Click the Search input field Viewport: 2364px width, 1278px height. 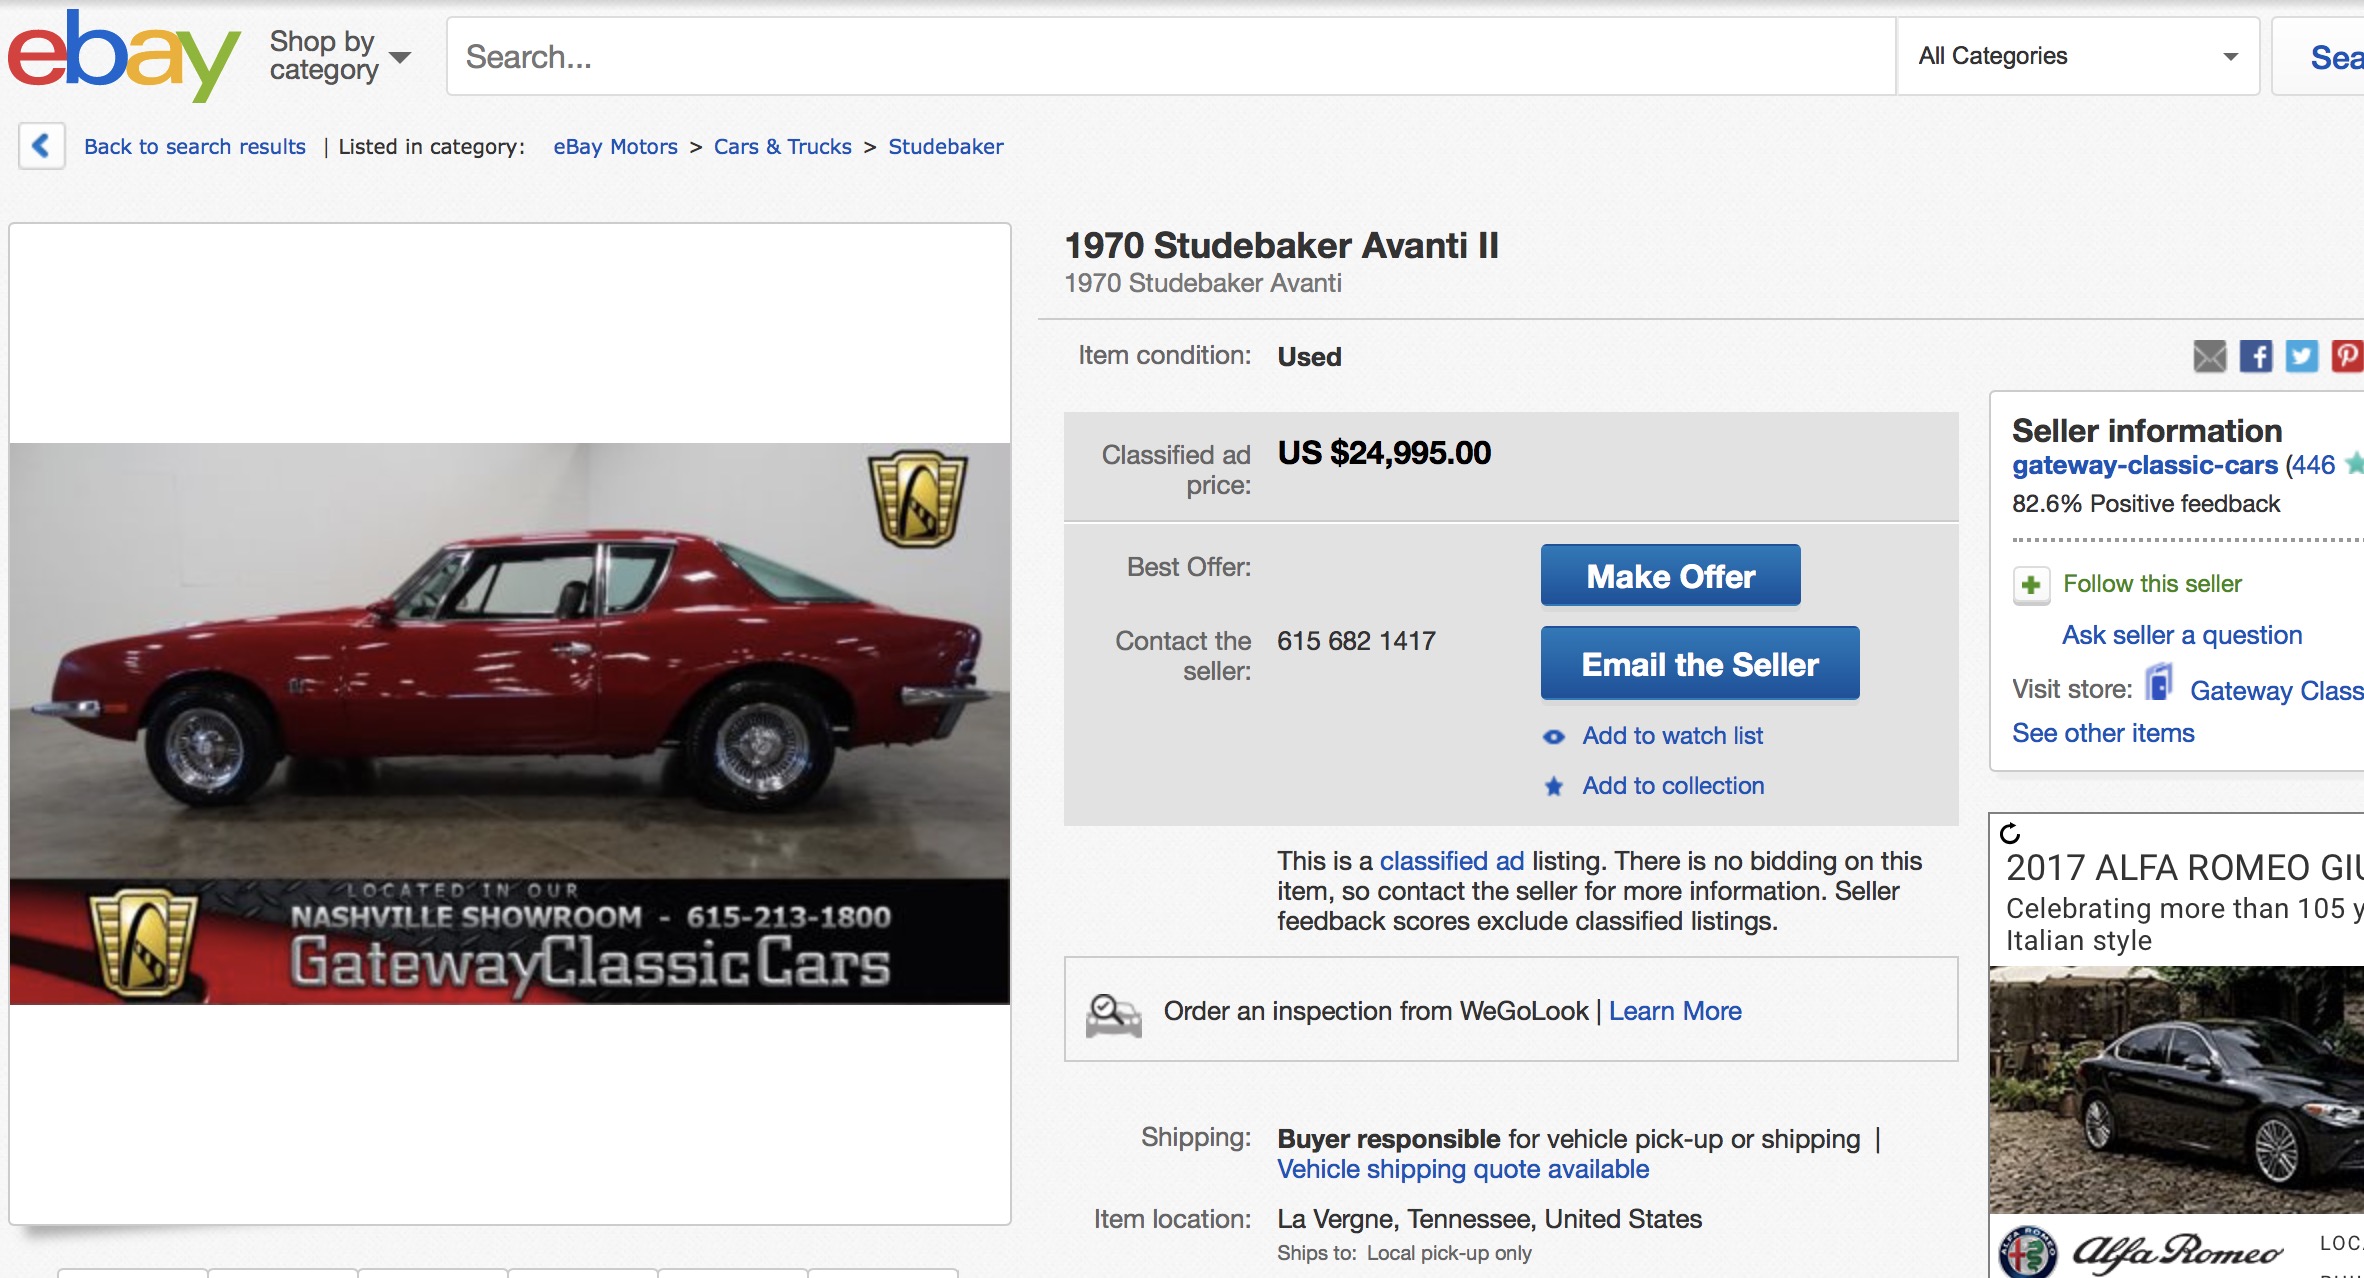coord(1170,57)
